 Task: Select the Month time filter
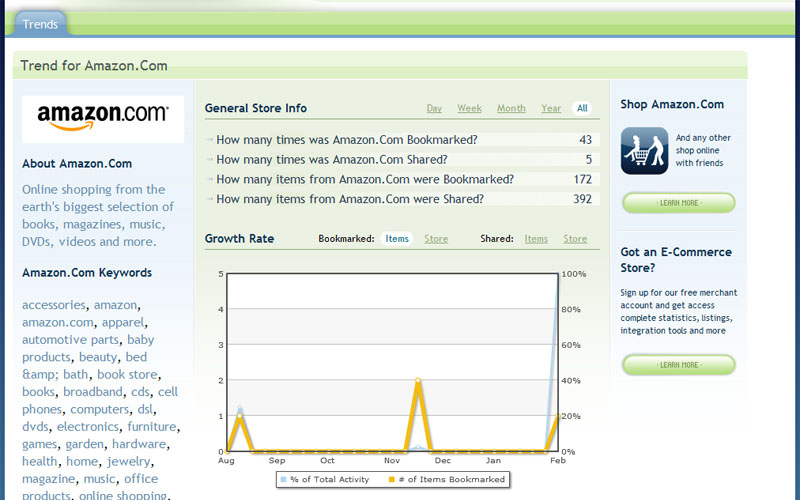point(511,108)
